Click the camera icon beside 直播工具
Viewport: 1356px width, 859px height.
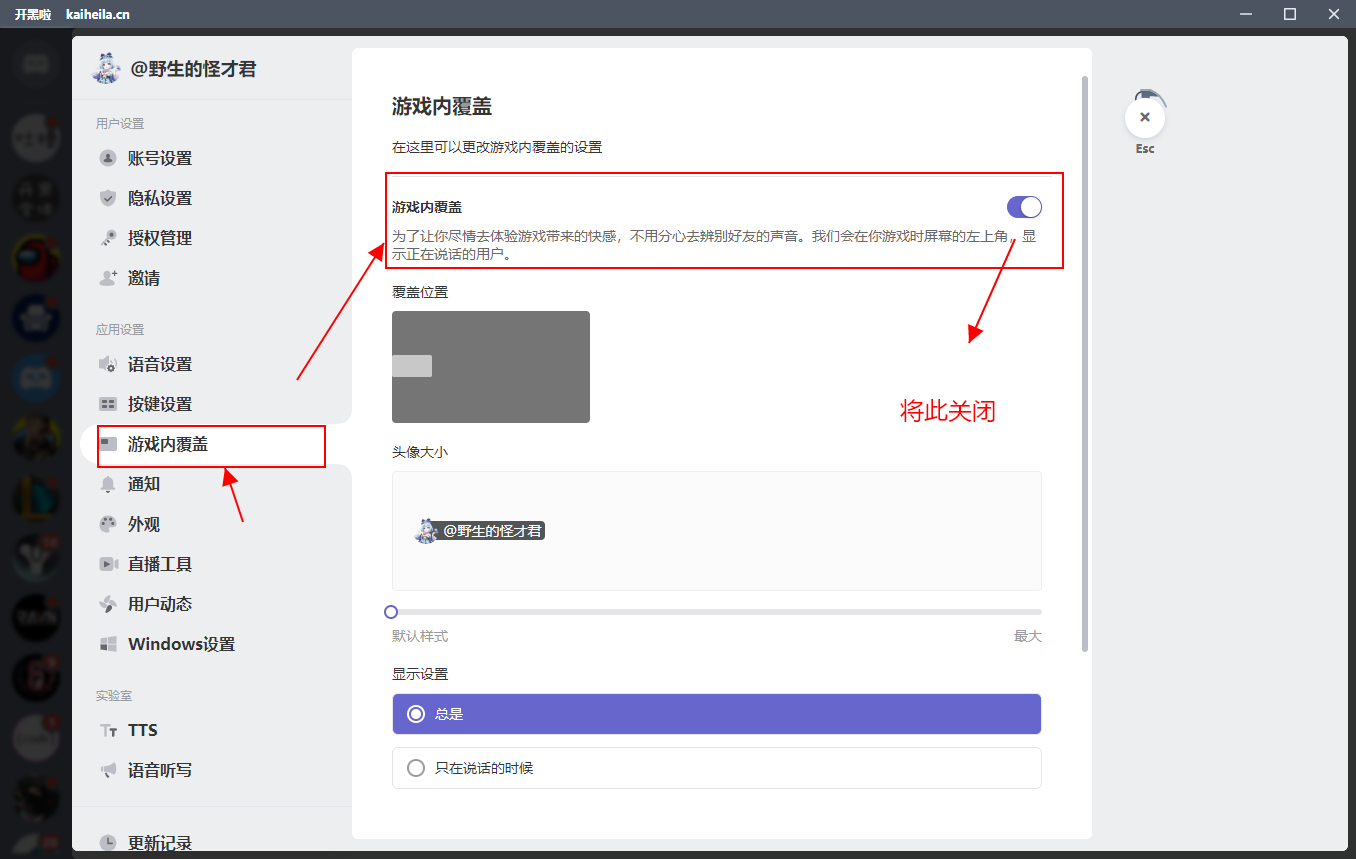(x=108, y=564)
